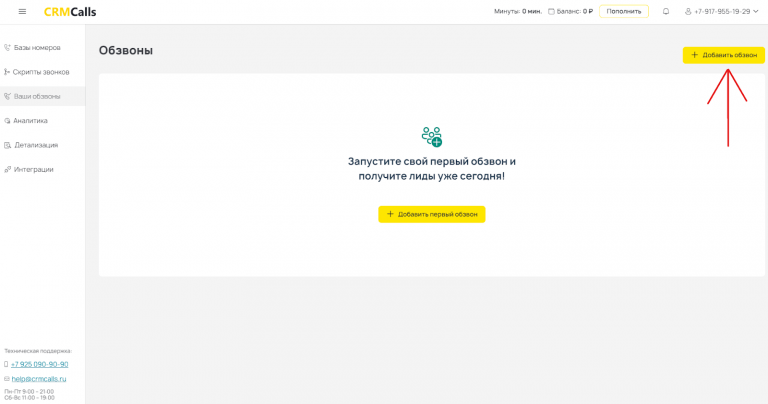Click the Интеграции sidebar icon
Viewport: 768px width, 404px height.
click(7, 169)
